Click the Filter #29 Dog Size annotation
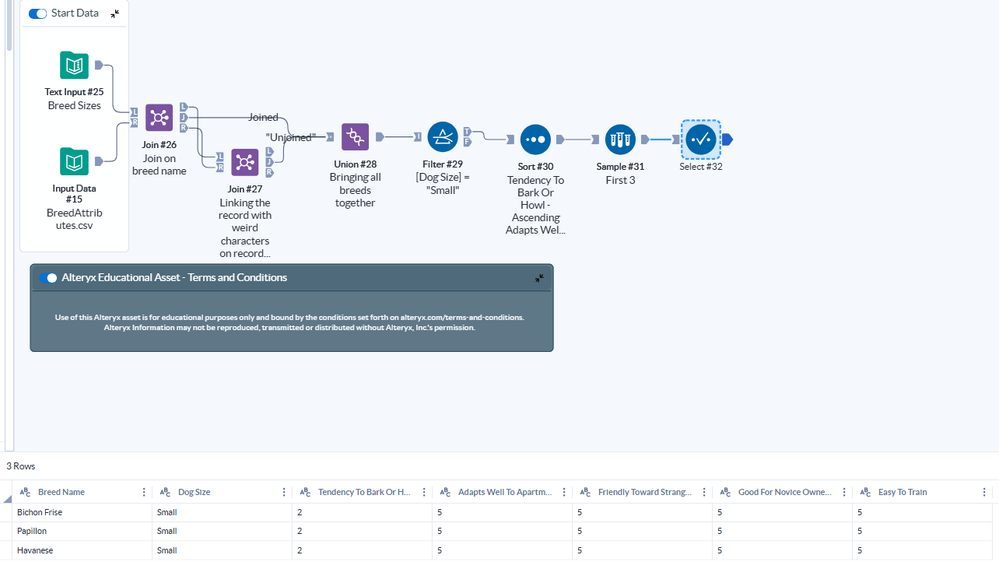Screen dimensions: 999x570 tap(442, 183)
